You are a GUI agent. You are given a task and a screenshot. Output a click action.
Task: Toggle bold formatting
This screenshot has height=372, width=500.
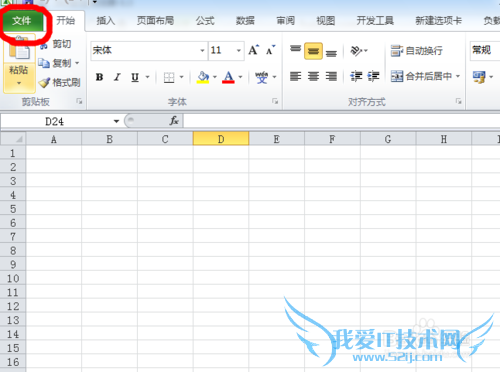point(99,77)
